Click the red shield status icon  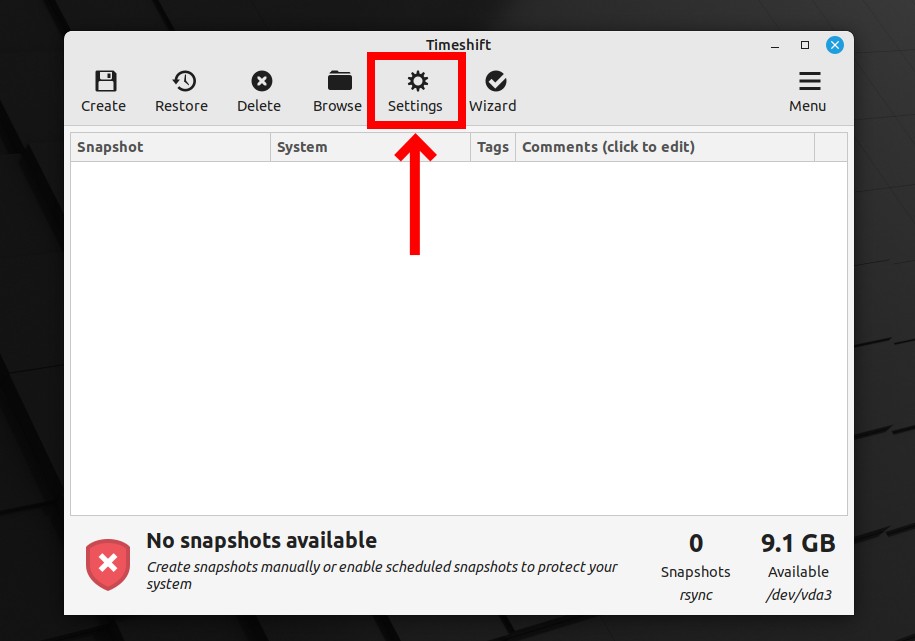tap(108, 564)
